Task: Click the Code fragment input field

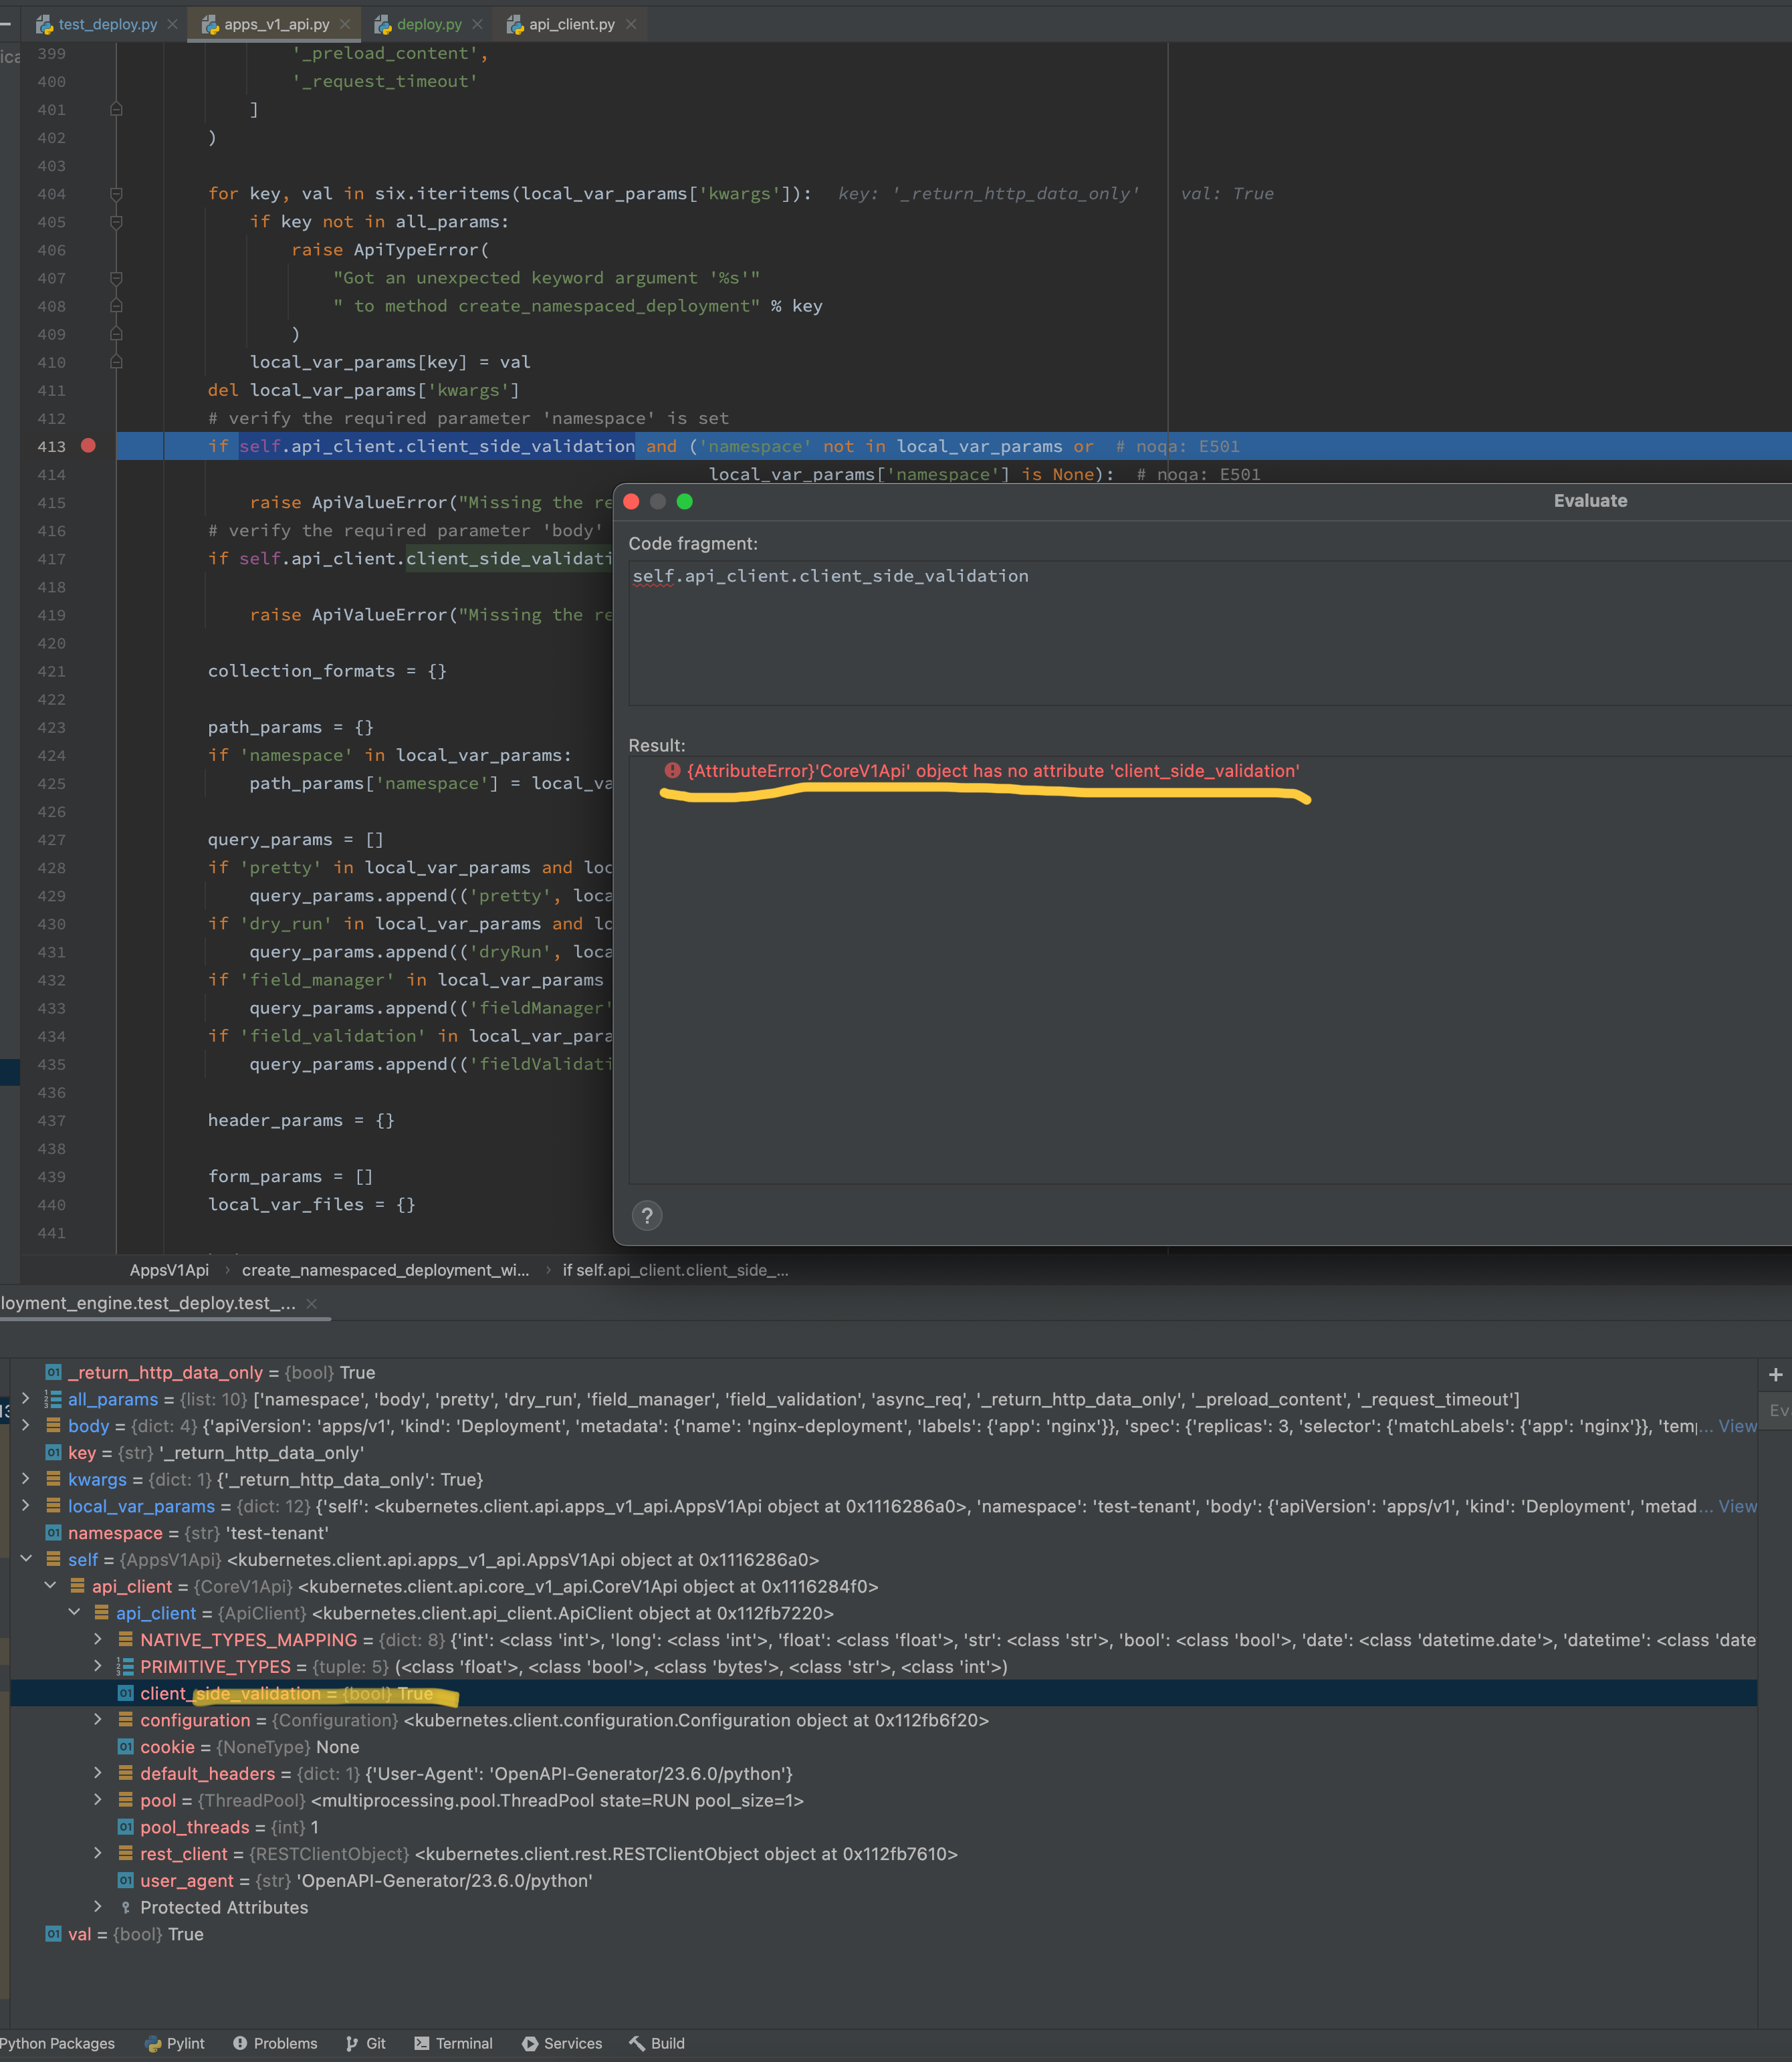Action: tap(1210, 633)
